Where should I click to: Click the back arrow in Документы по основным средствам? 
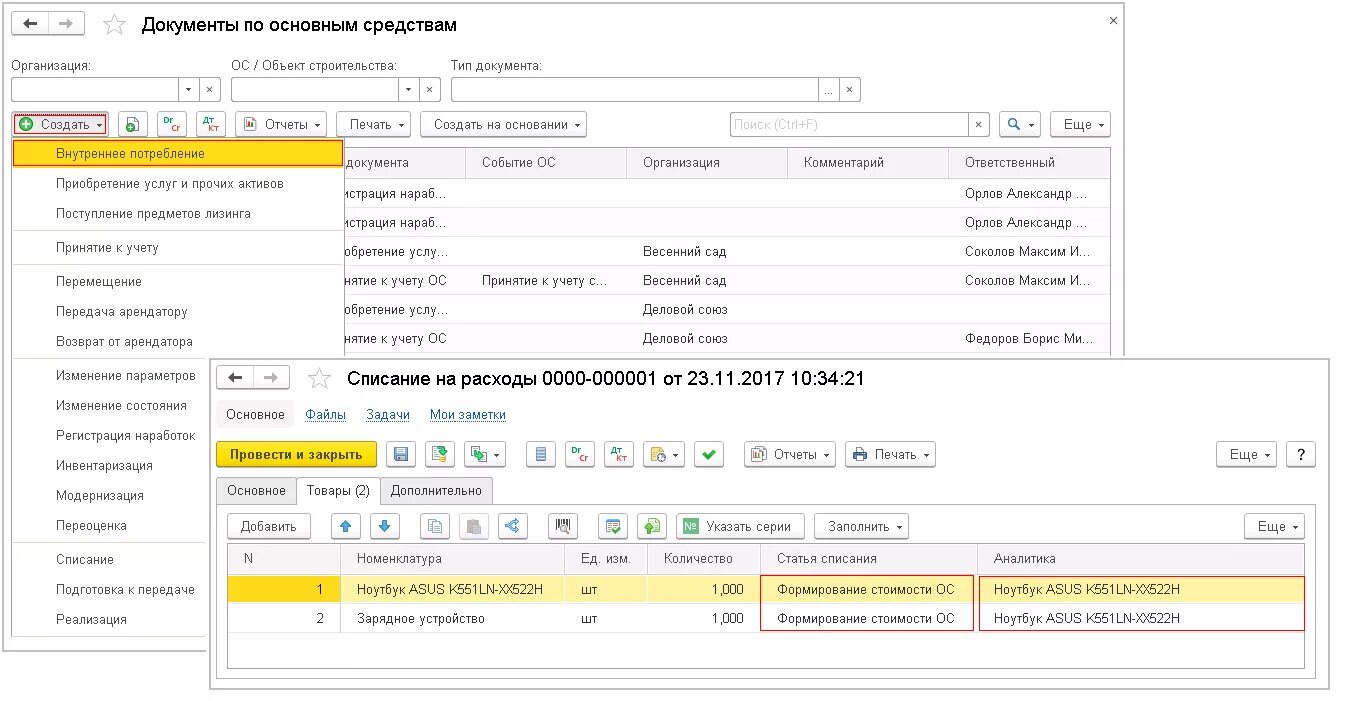point(30,24)
